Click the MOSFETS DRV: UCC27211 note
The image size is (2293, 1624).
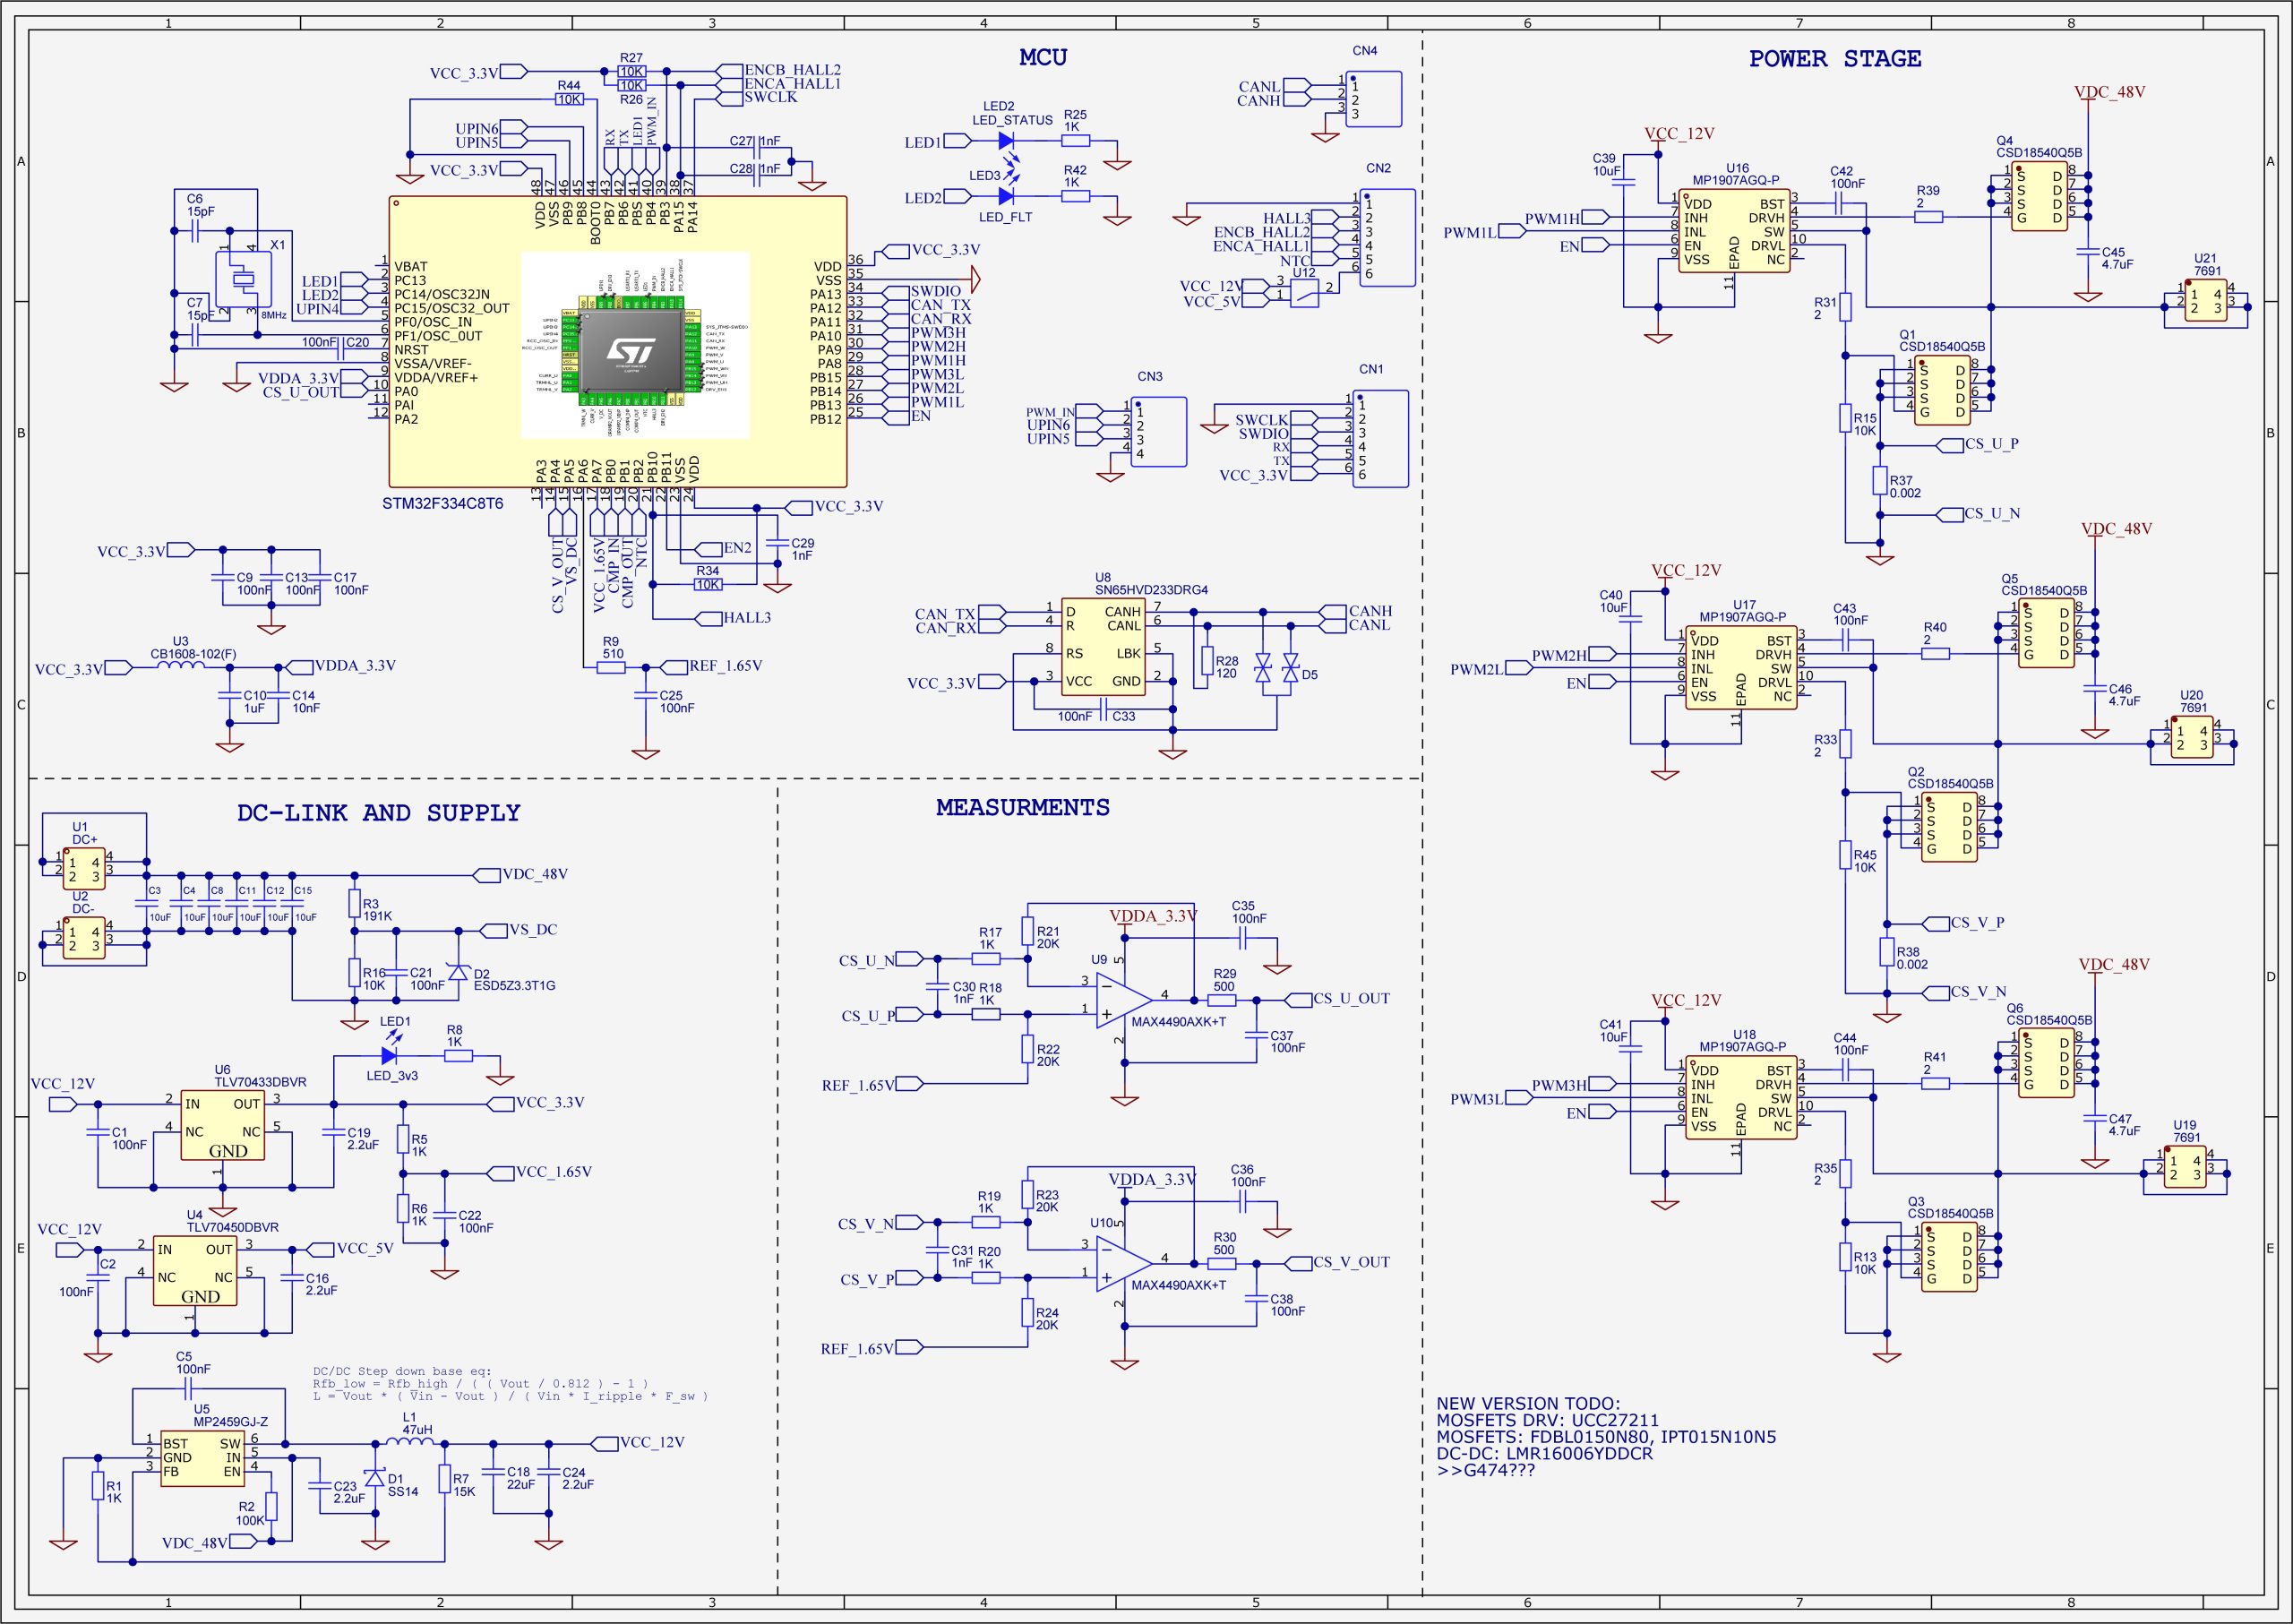click(1548, 1420)
